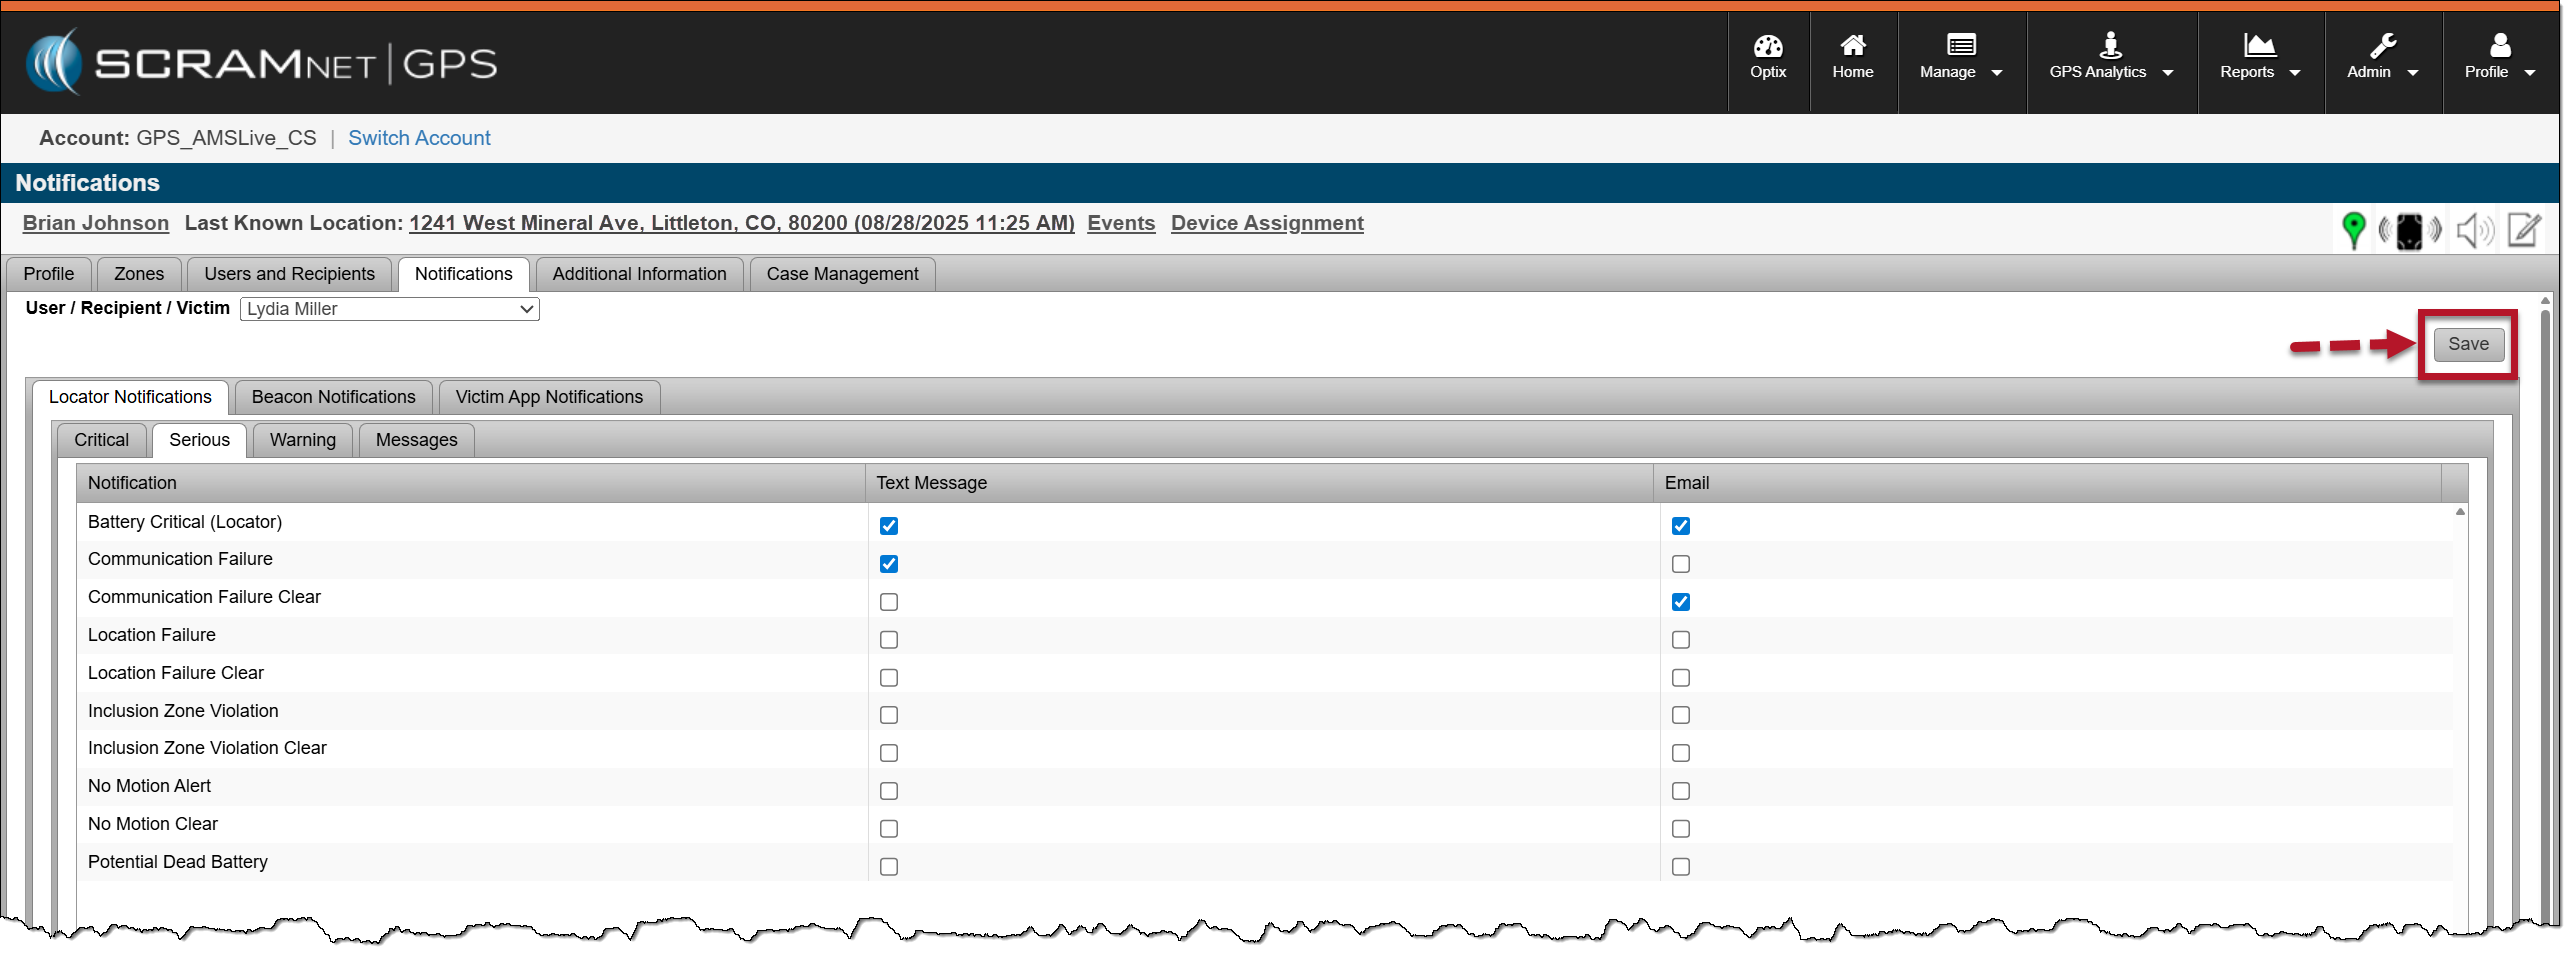
Task: Click the Switch Account link
Action: point(419,138)
